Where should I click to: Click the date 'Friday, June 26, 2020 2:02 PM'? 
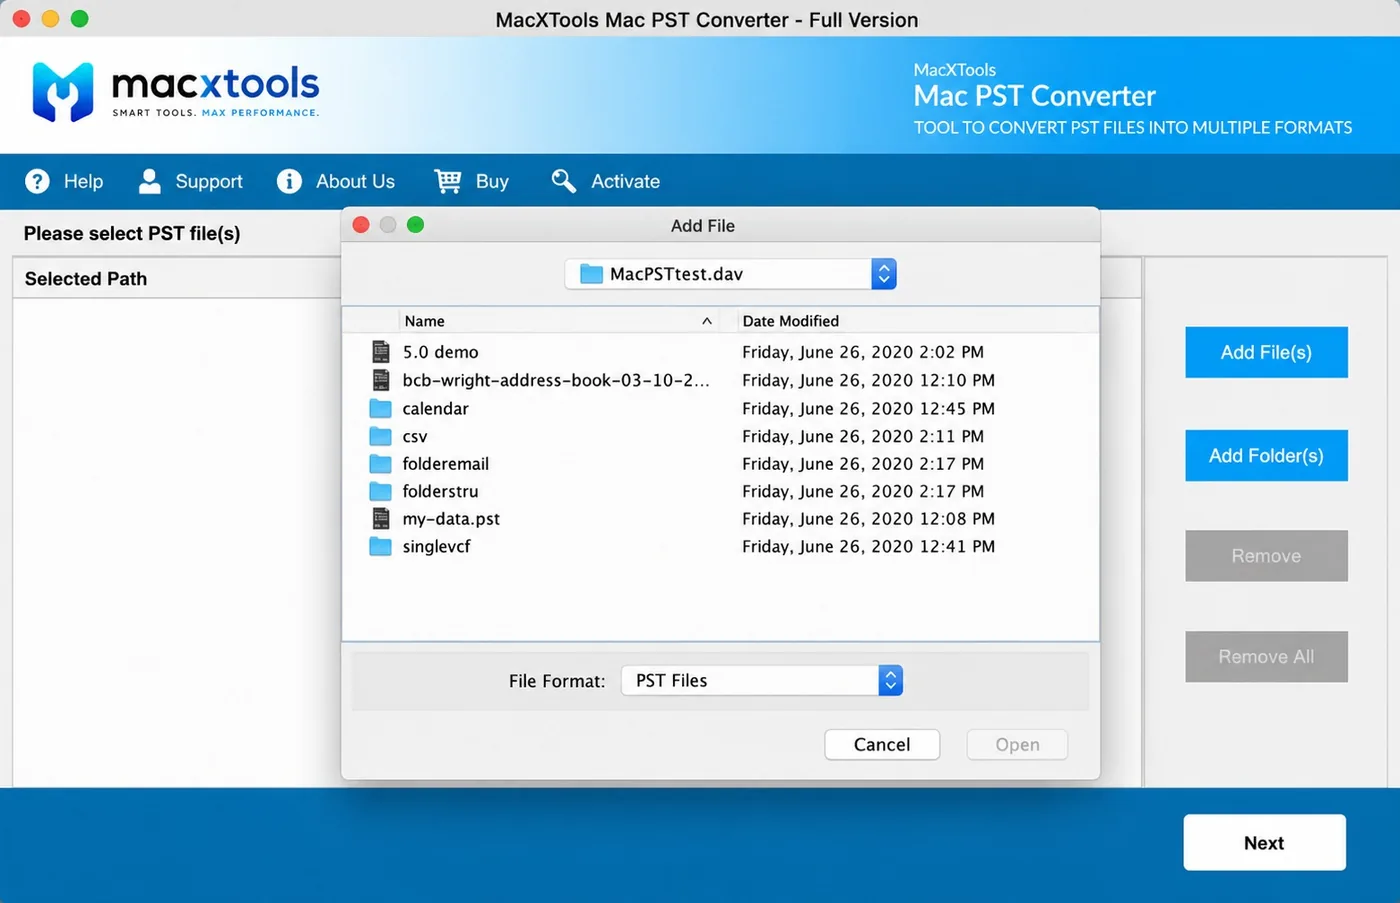863,352
